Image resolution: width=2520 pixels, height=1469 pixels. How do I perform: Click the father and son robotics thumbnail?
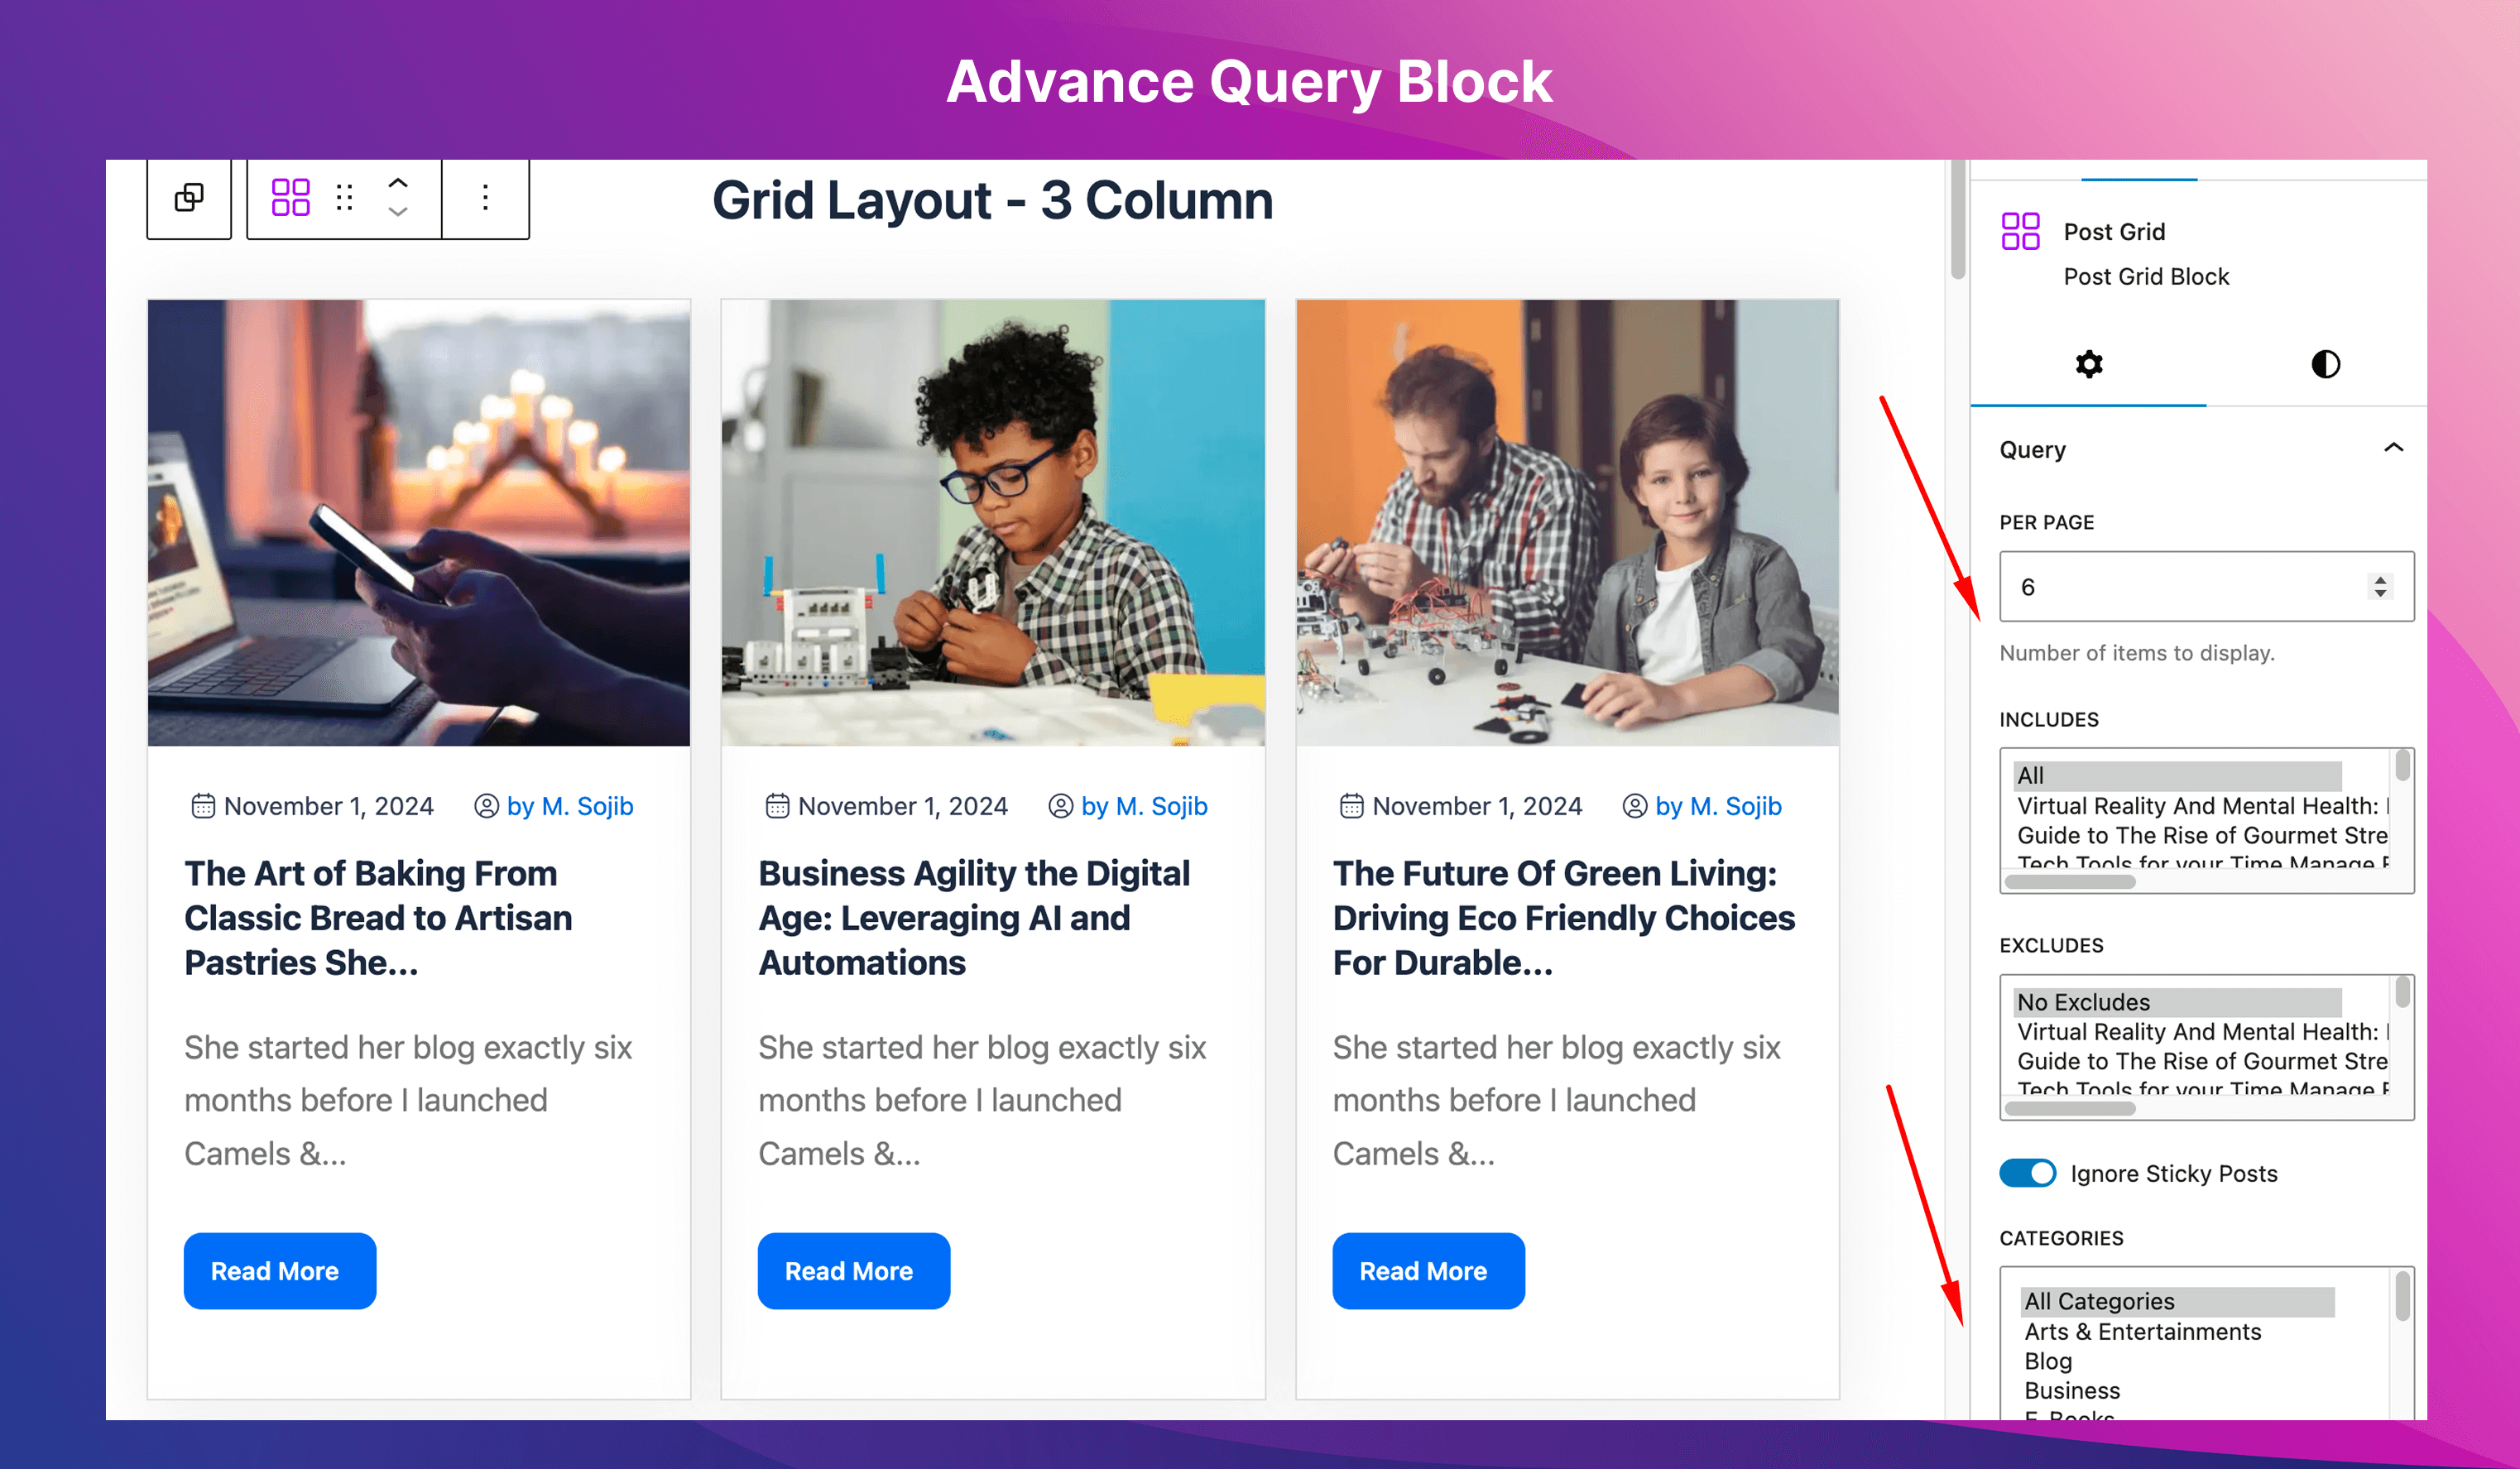pos(1567,523)
